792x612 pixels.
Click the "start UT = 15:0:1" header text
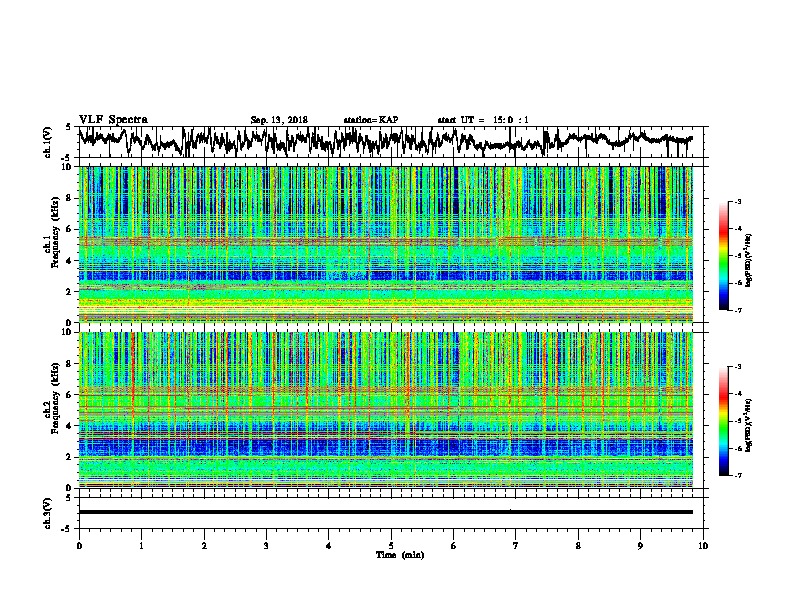483,120
